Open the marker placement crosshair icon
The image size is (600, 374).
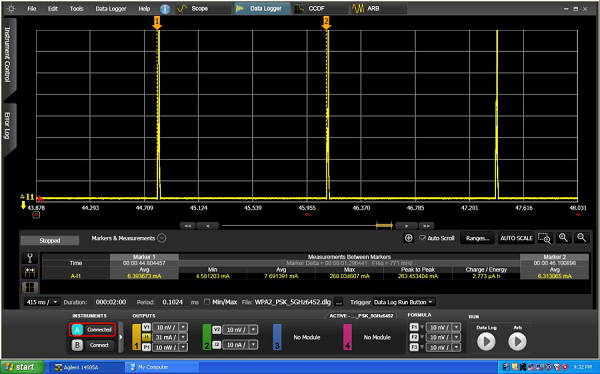pos(409,238)
